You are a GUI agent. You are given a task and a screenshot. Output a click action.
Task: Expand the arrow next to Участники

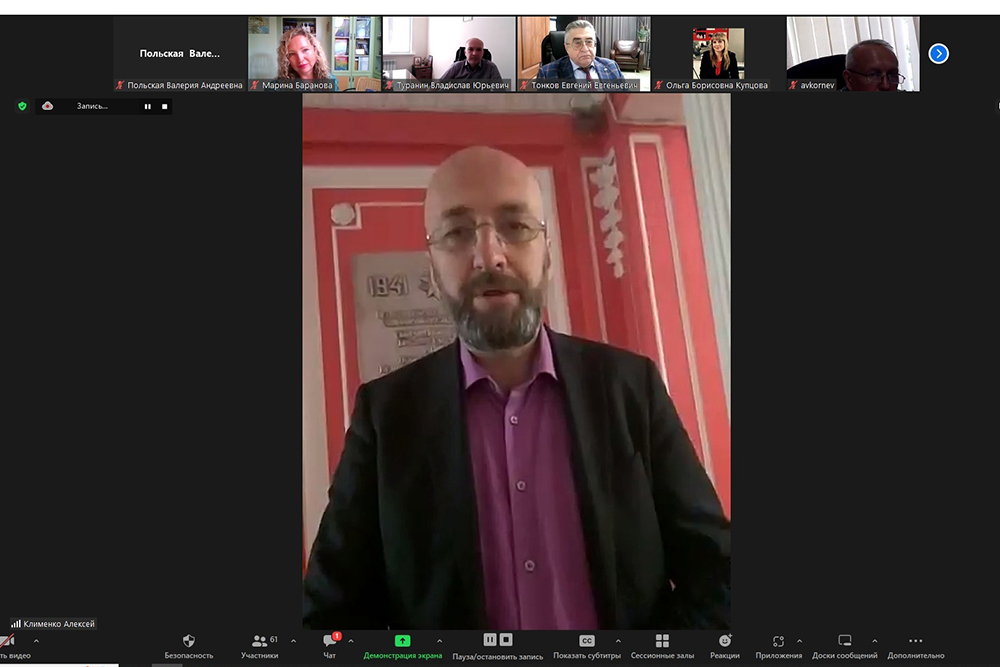[293, 641]
